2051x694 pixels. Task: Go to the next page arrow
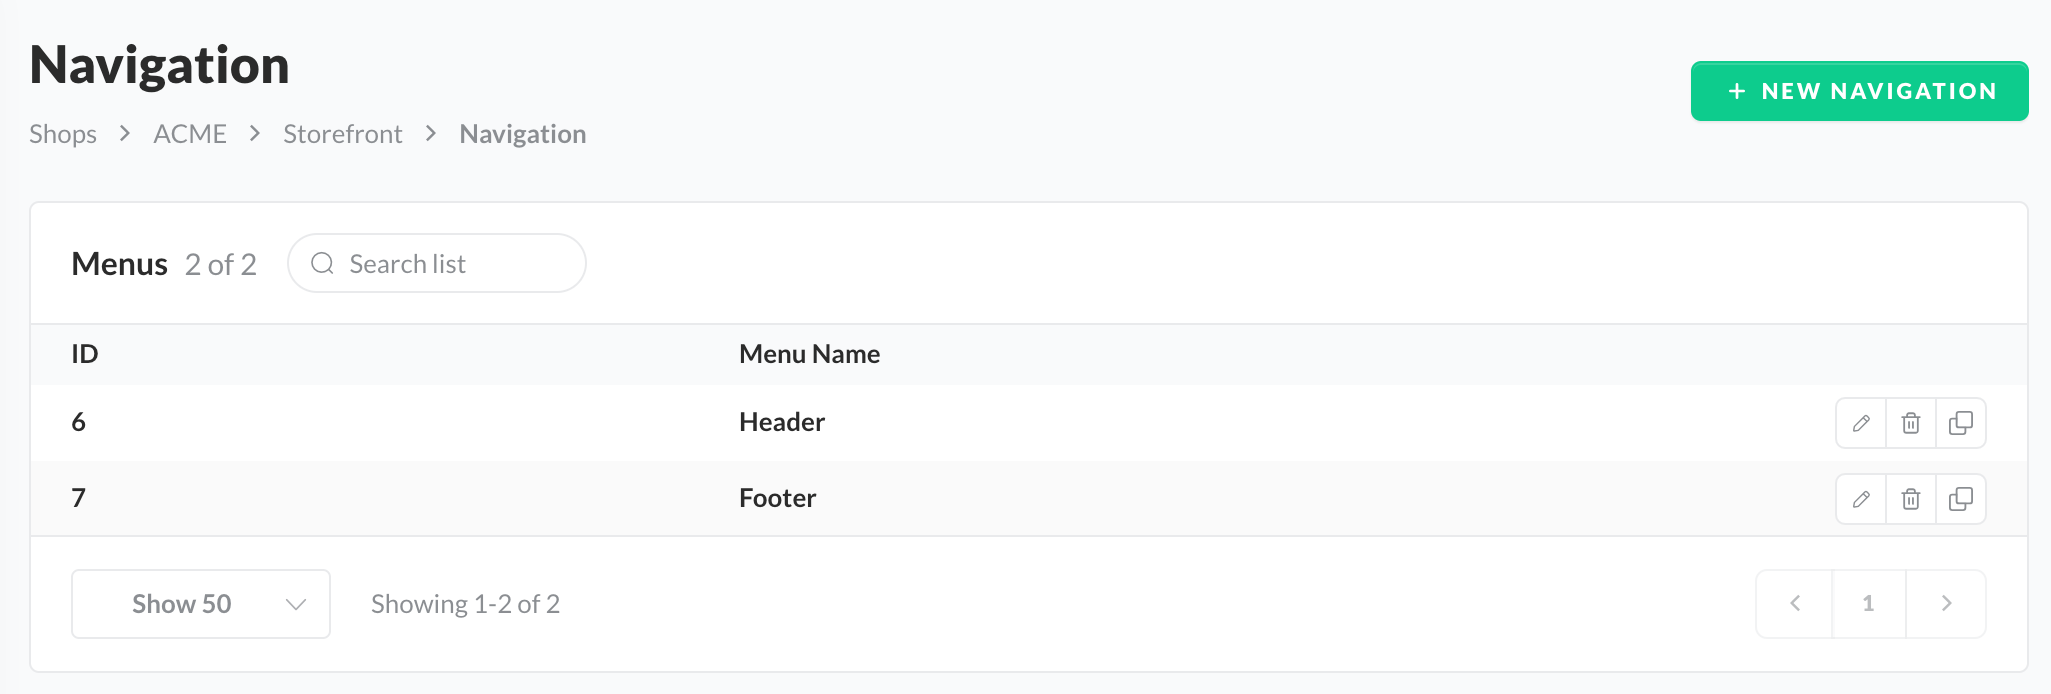1946,603
